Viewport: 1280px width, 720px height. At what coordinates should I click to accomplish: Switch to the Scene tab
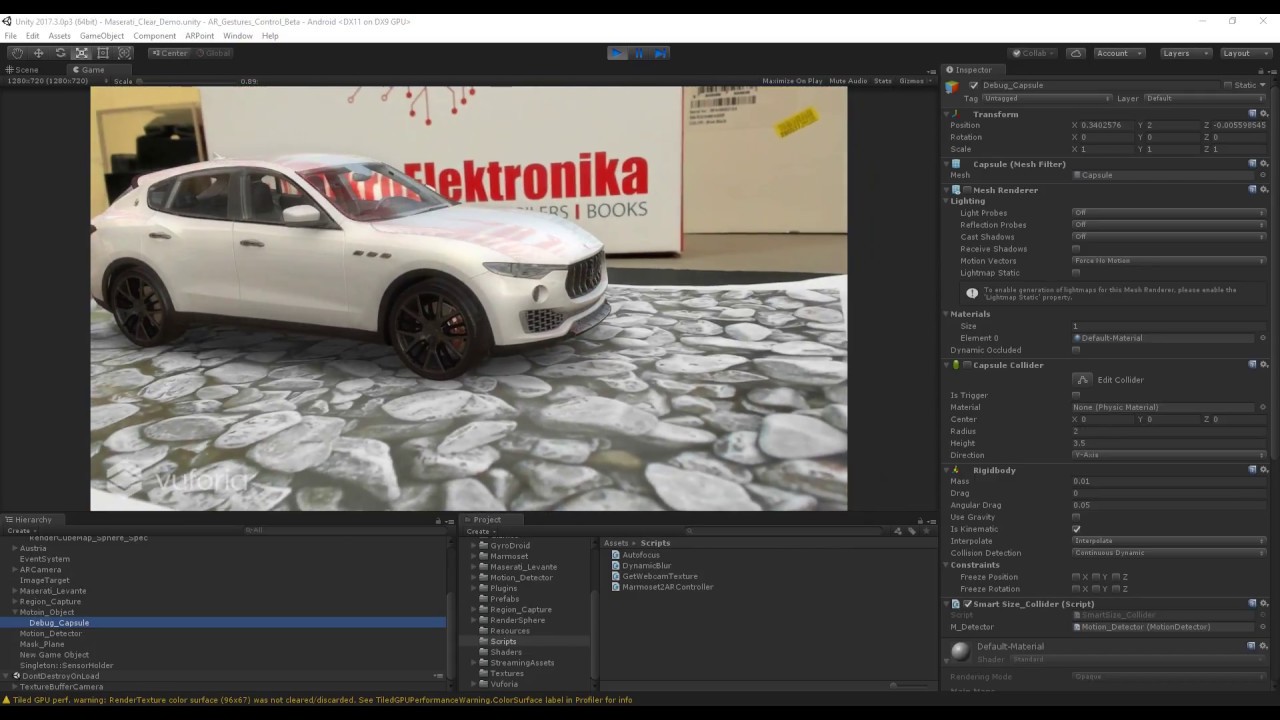(22, 70)
